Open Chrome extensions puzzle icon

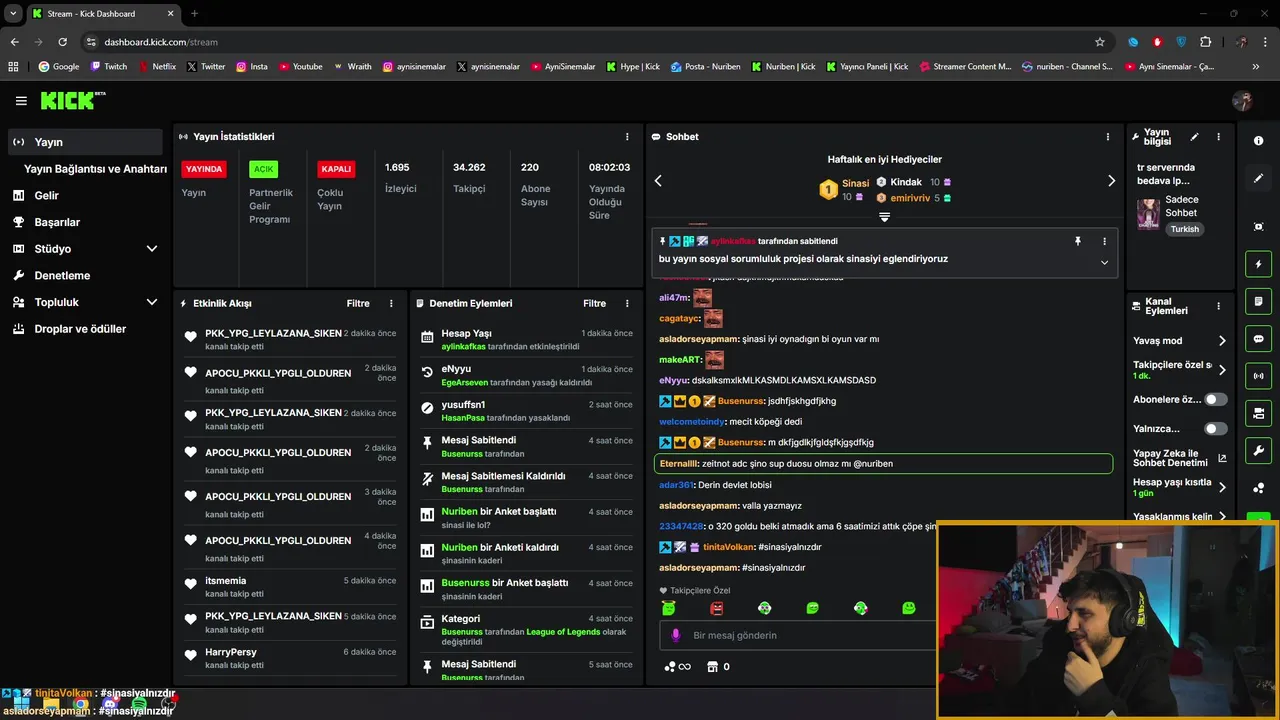[1205, 42]
